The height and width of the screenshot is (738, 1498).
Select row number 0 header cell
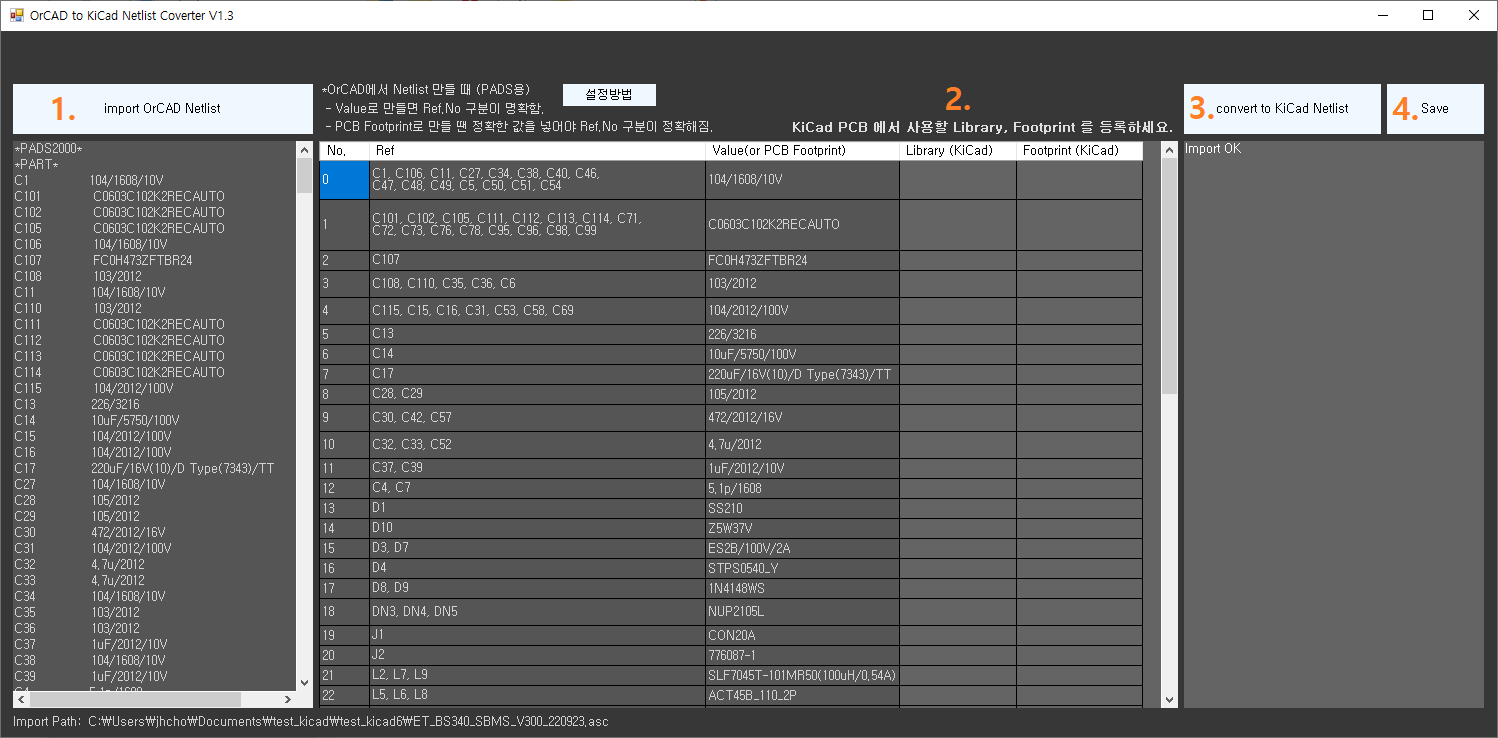[x=344, y=180]
